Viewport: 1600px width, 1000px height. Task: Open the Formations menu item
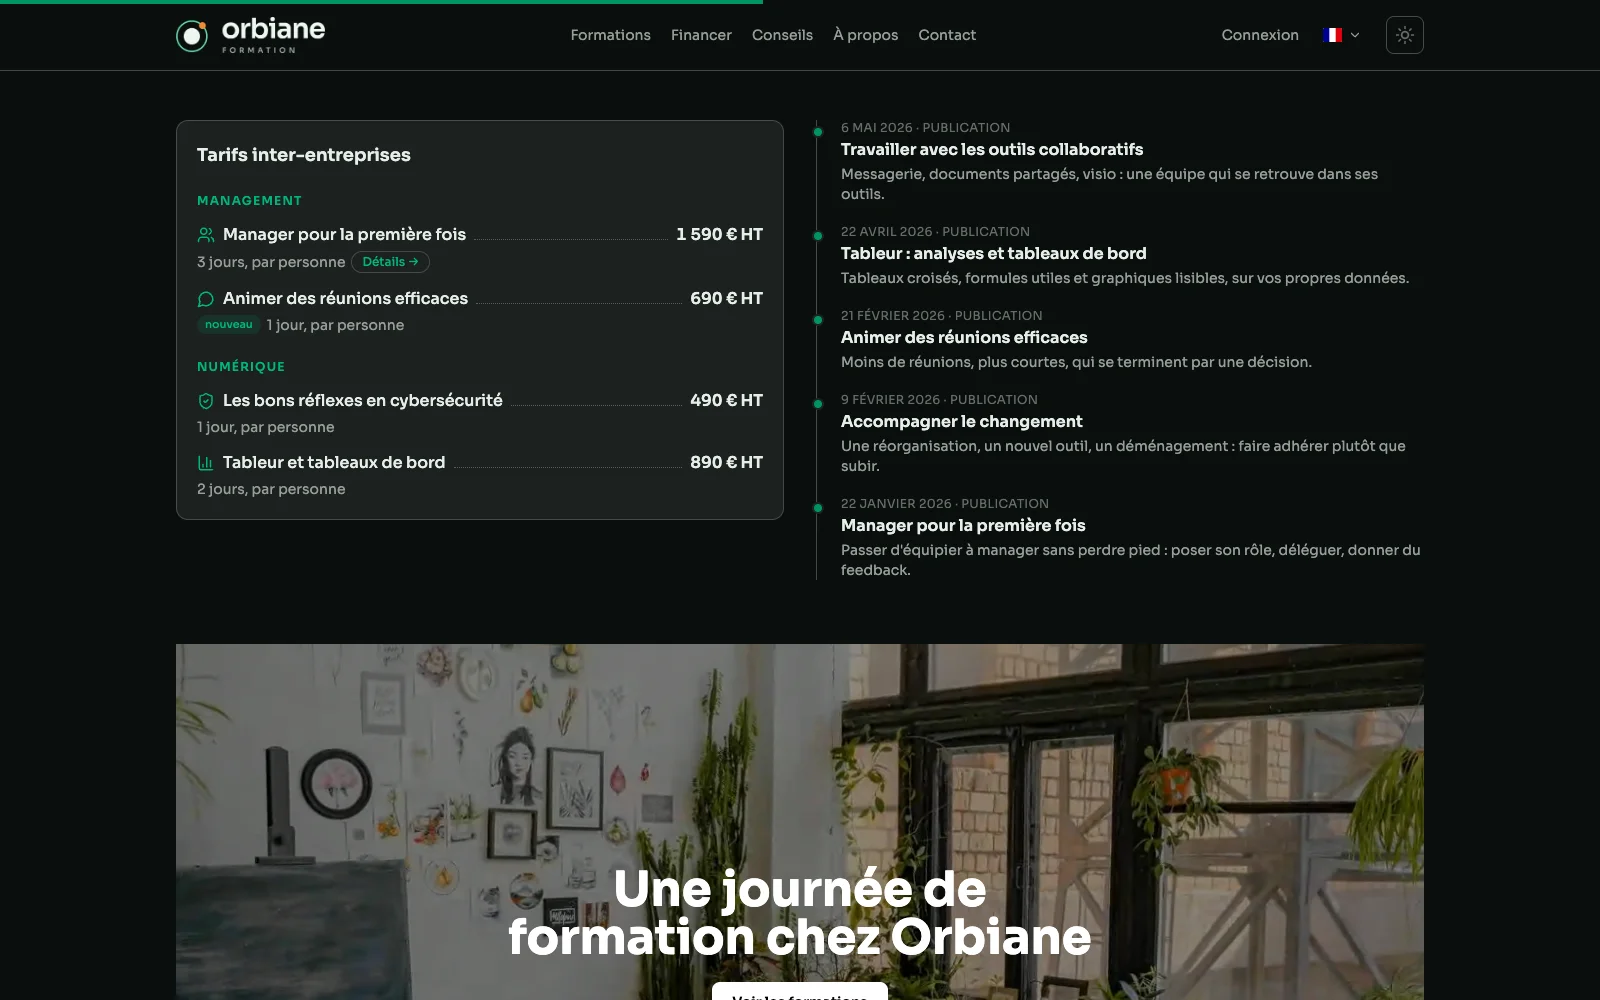pos(610,35)
